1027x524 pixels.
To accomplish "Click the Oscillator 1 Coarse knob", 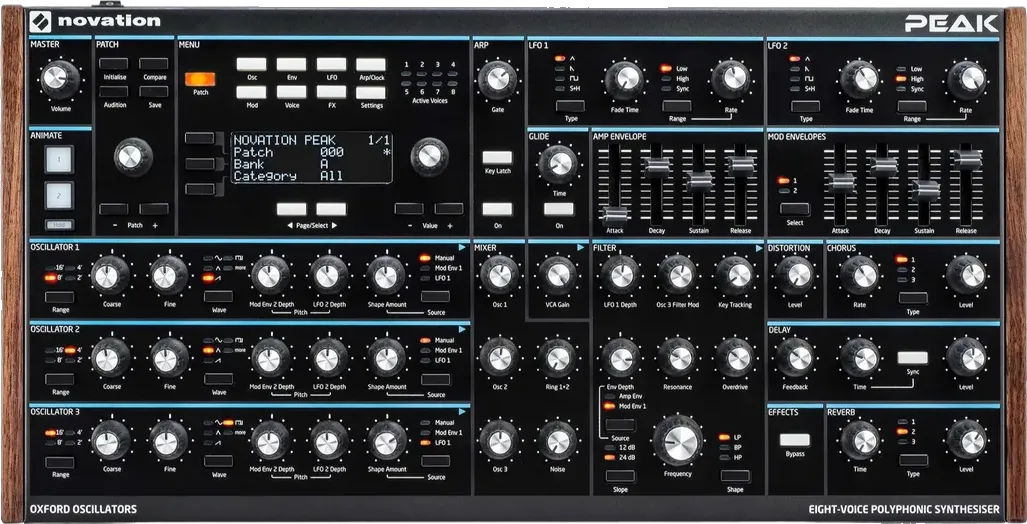I will [111, 273].
